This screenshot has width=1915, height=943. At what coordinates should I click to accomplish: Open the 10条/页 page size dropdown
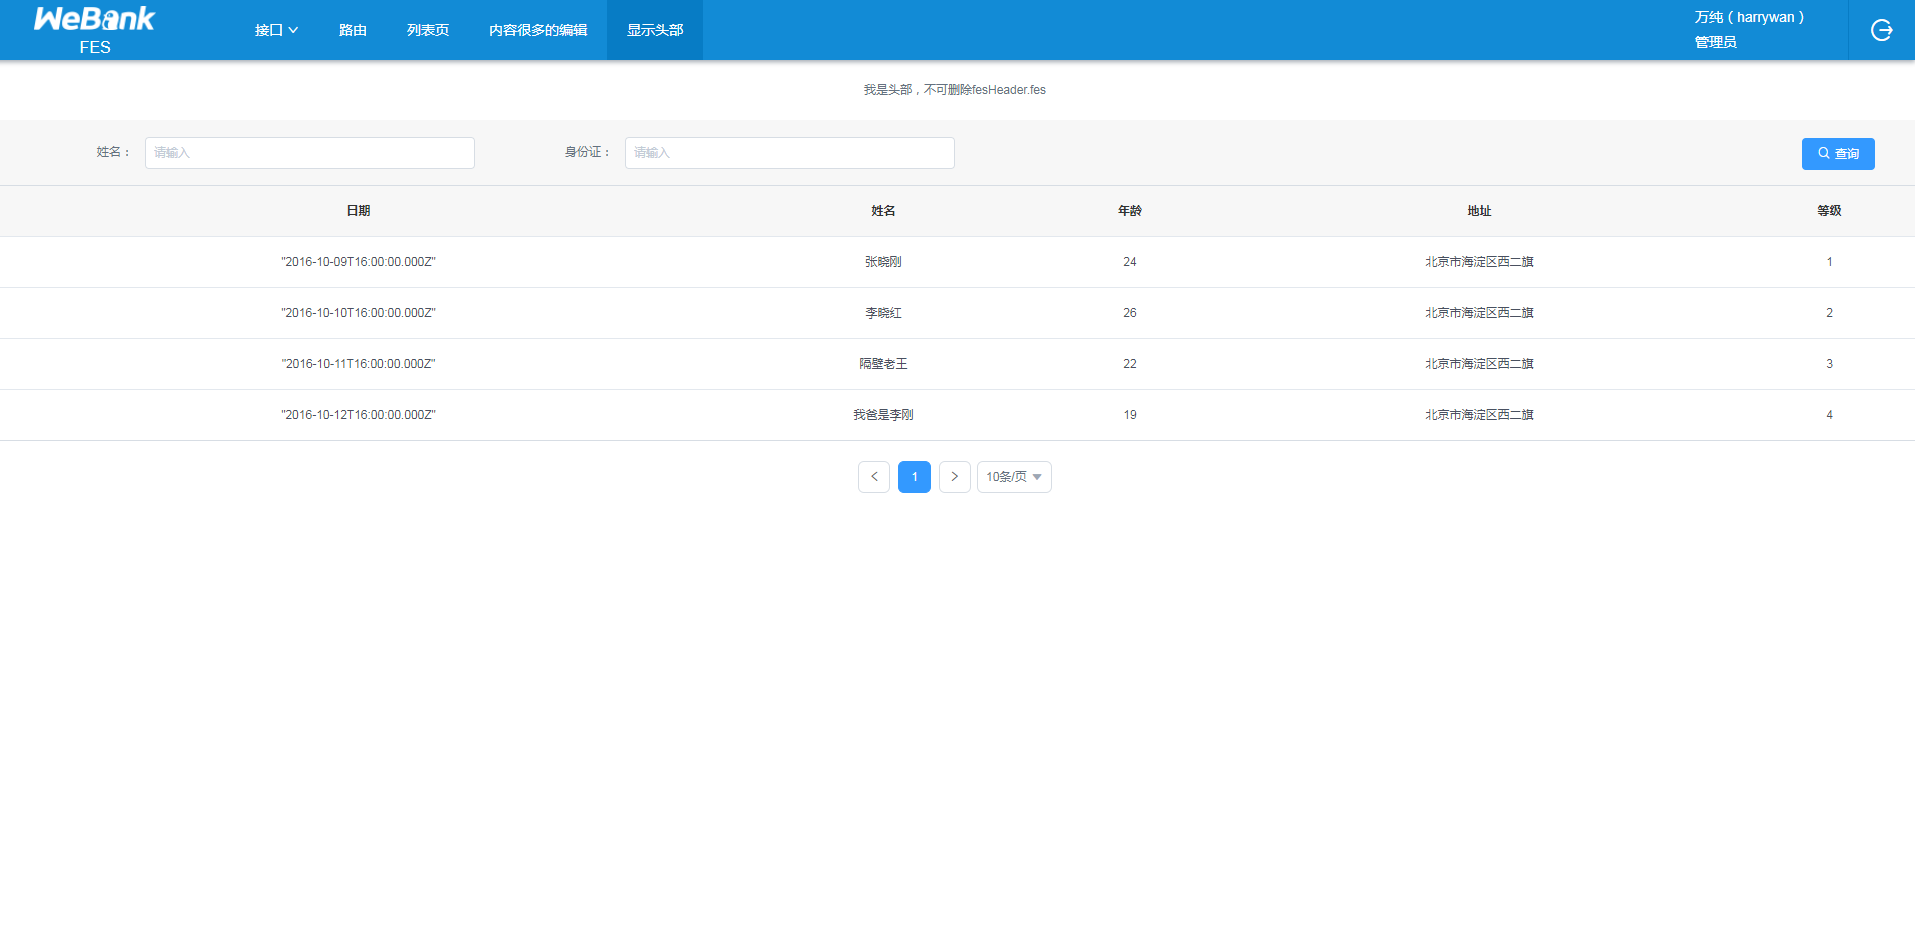point(1013,477)
